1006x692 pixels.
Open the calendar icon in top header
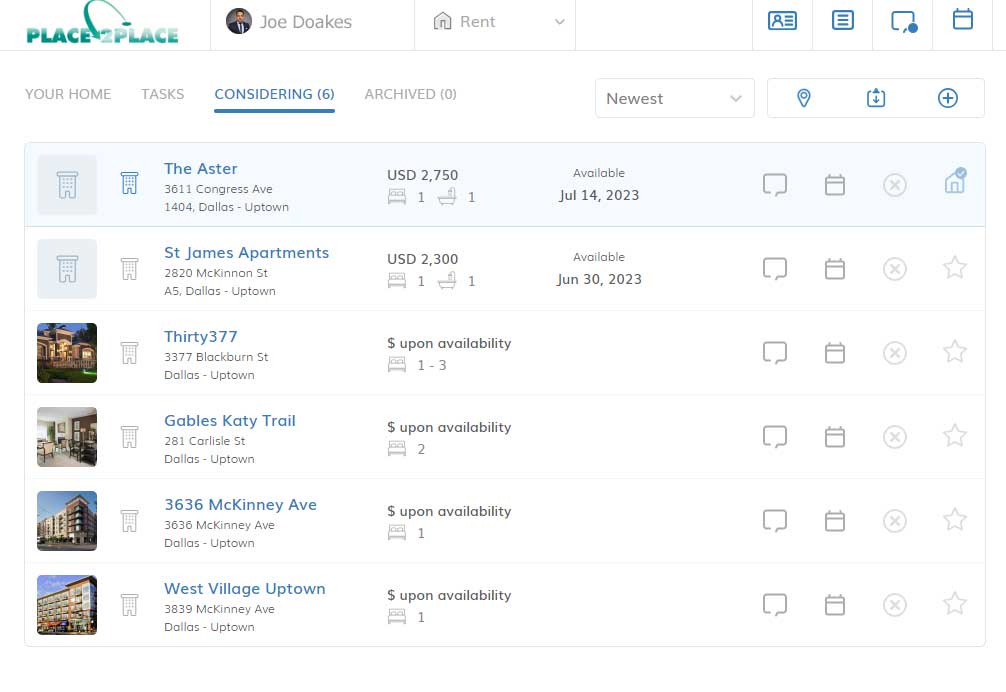coord(962,19)
